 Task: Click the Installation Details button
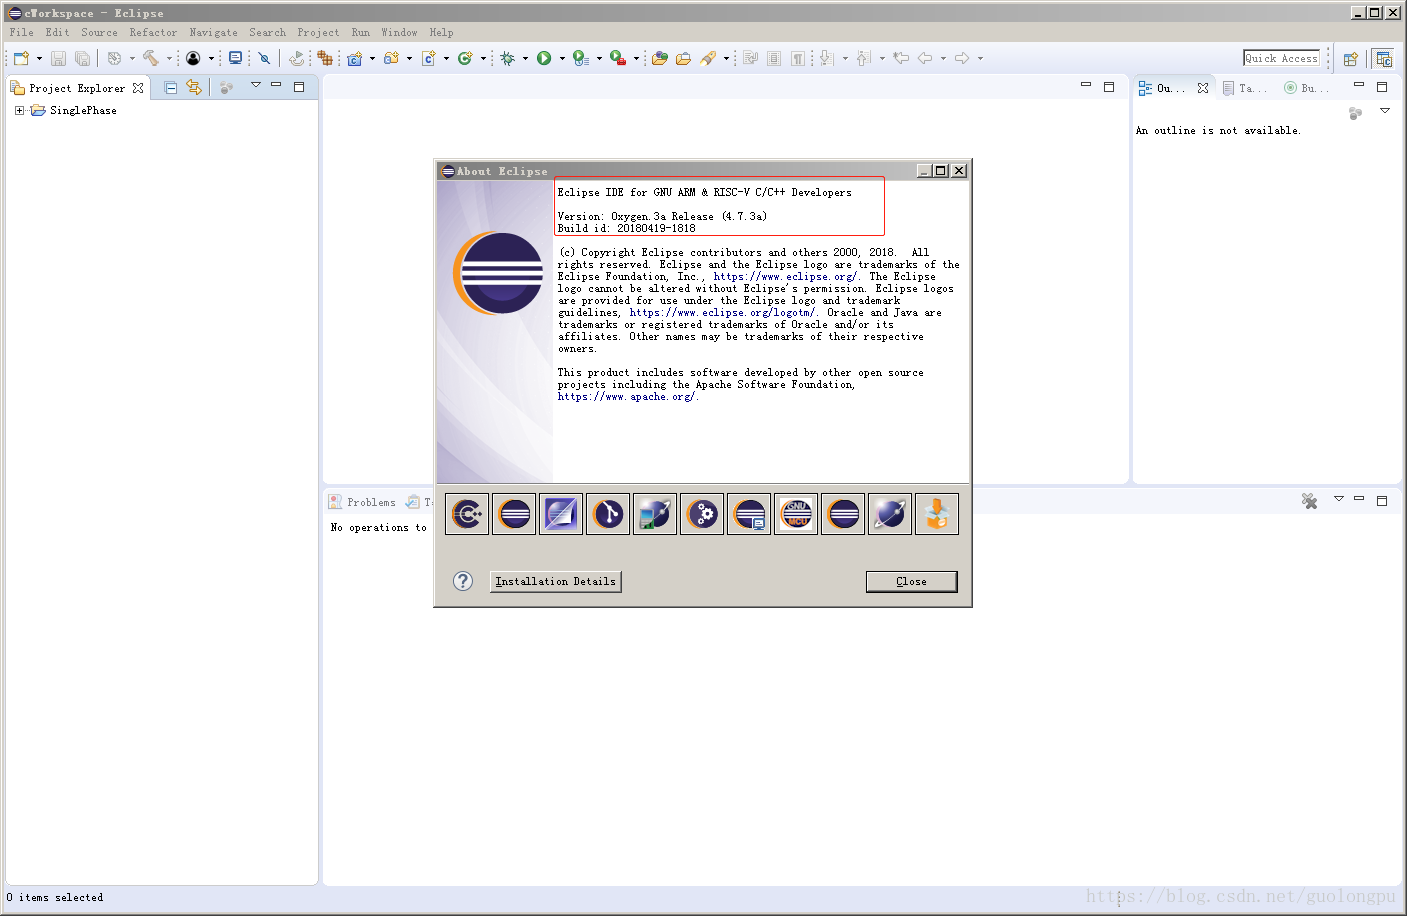pyautogui.click(x=556, y=582)
